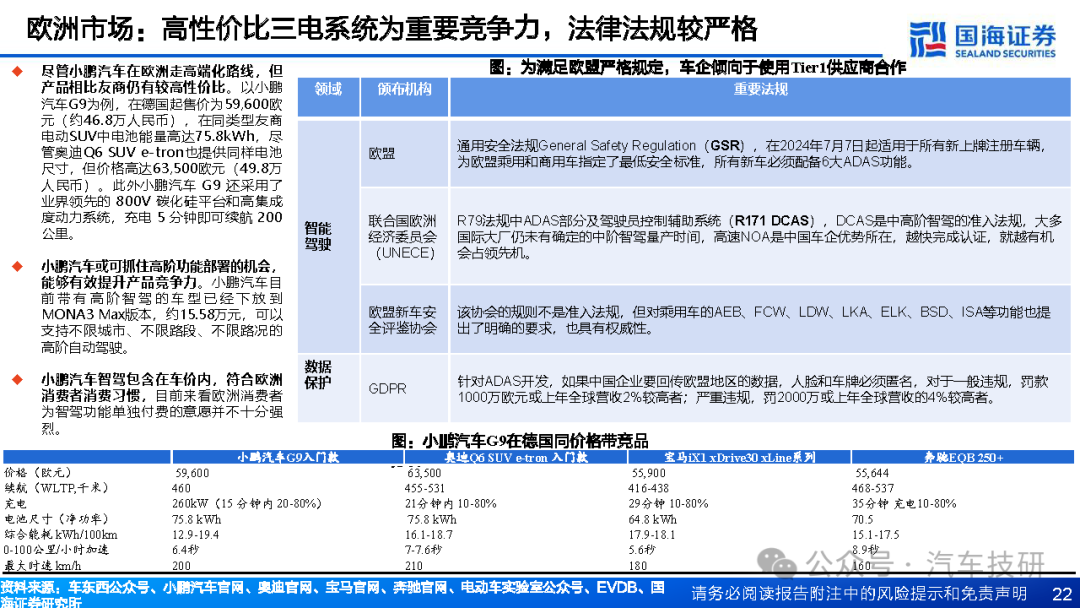Click the 续航（WLTP,千米）row label
This screenshot has width=1080, height=608.
[56, 488]
